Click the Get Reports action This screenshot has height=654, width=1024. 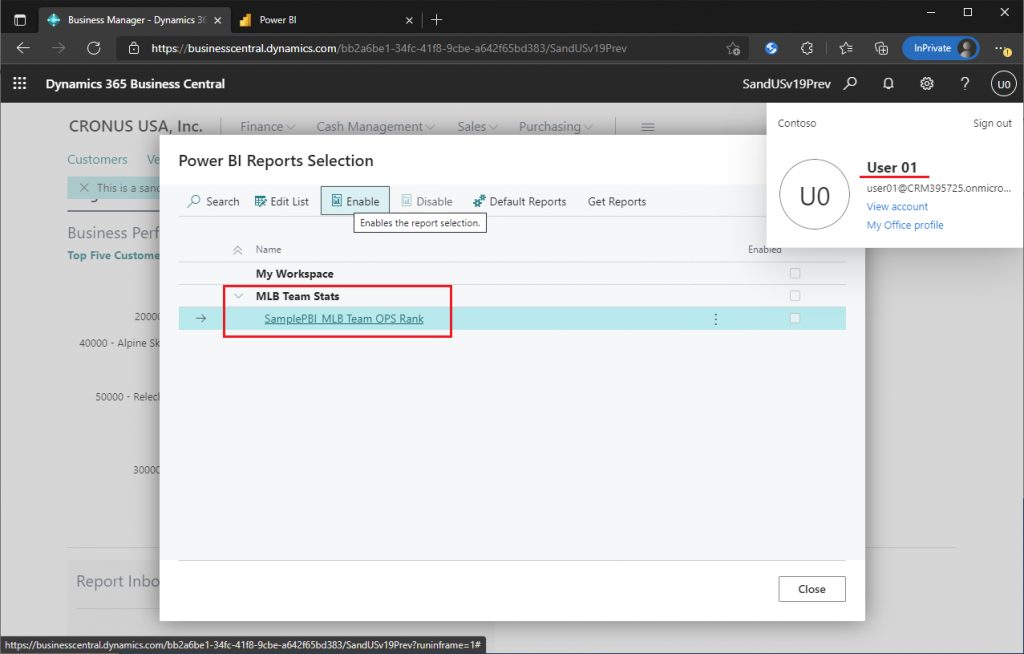point(616,201)
